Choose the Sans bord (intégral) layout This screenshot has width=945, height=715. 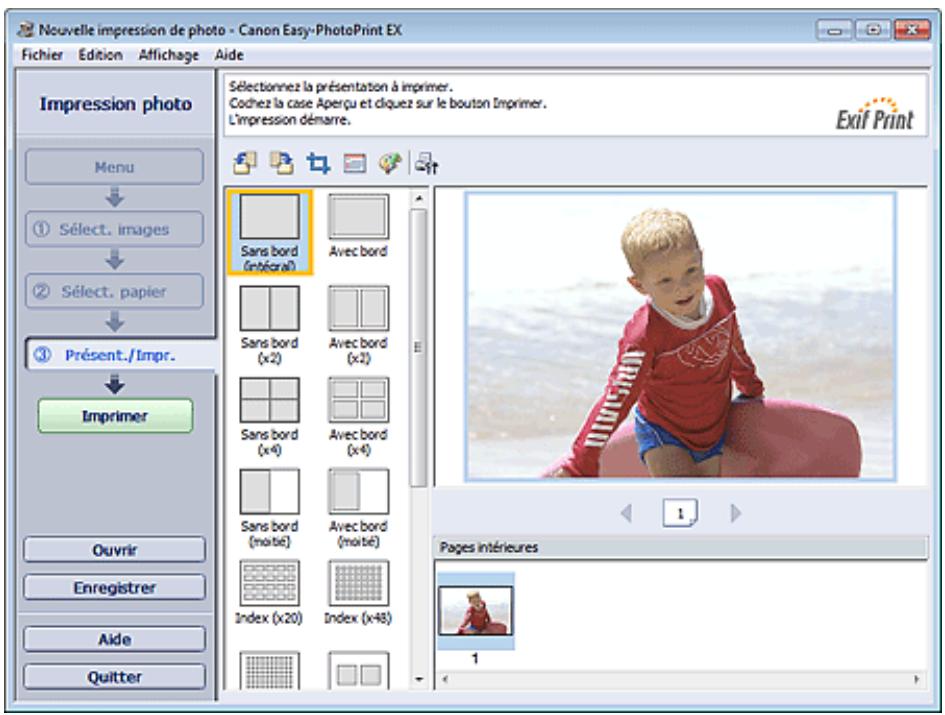coord(270,232)
